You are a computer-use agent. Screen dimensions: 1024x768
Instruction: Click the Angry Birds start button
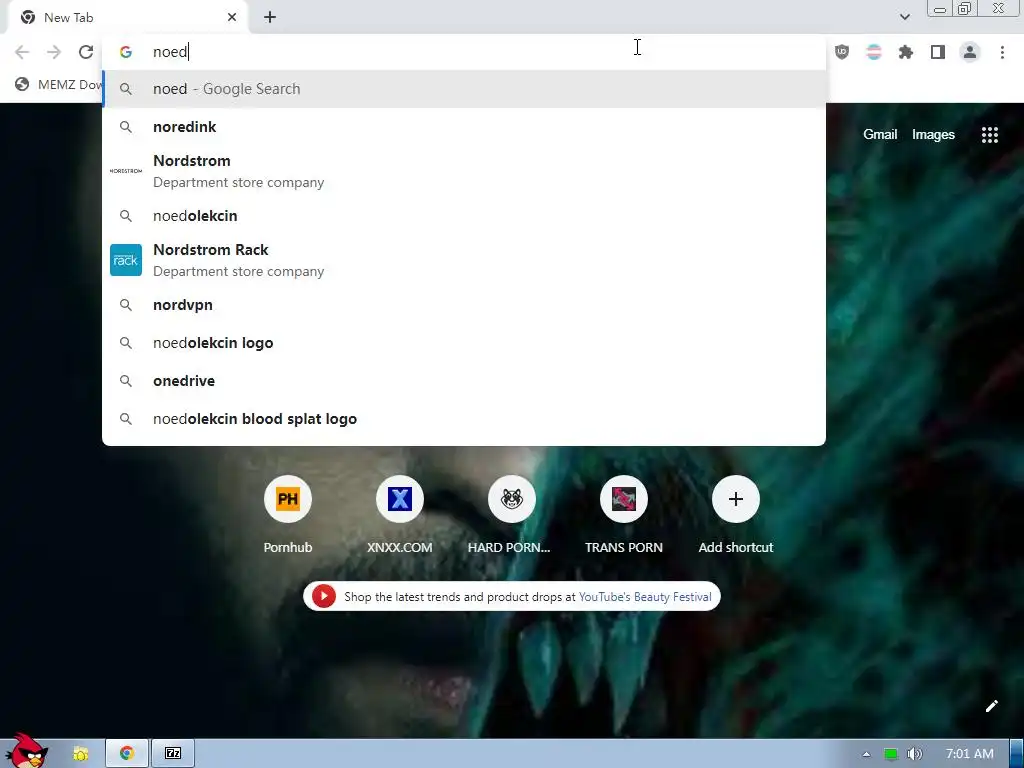[x=26, y=751]
